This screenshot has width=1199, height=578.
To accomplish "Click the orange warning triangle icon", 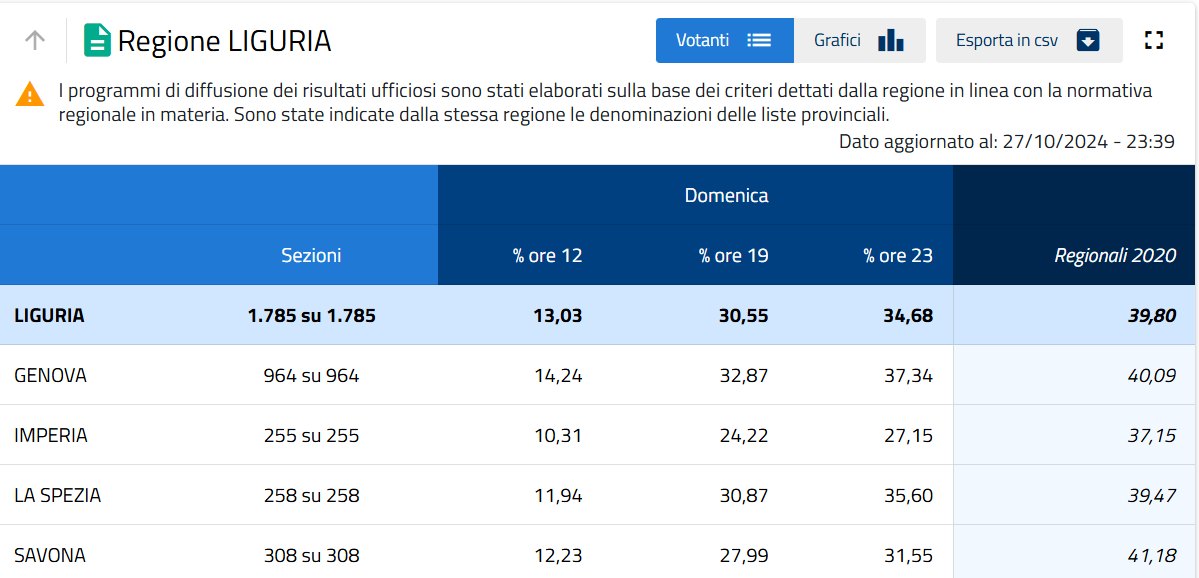I will click(x=30, y=94).
